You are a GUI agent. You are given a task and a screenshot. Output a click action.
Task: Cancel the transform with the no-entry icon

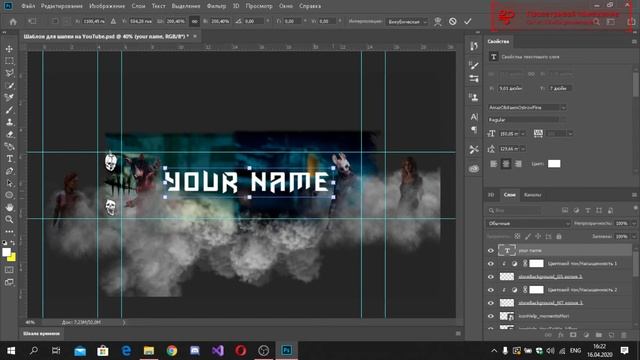coord(453,21)
